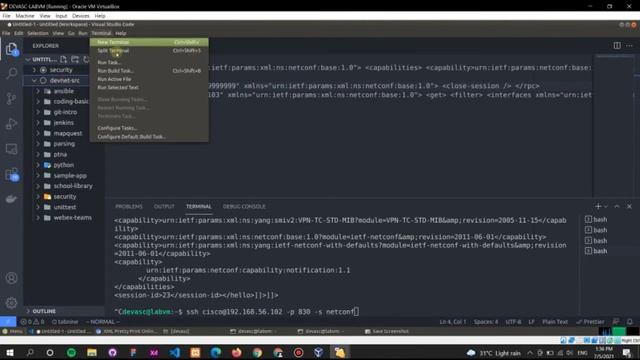Click New Folder icon in Explorer header
Screen dimensions: 640x360
[75, 59]
